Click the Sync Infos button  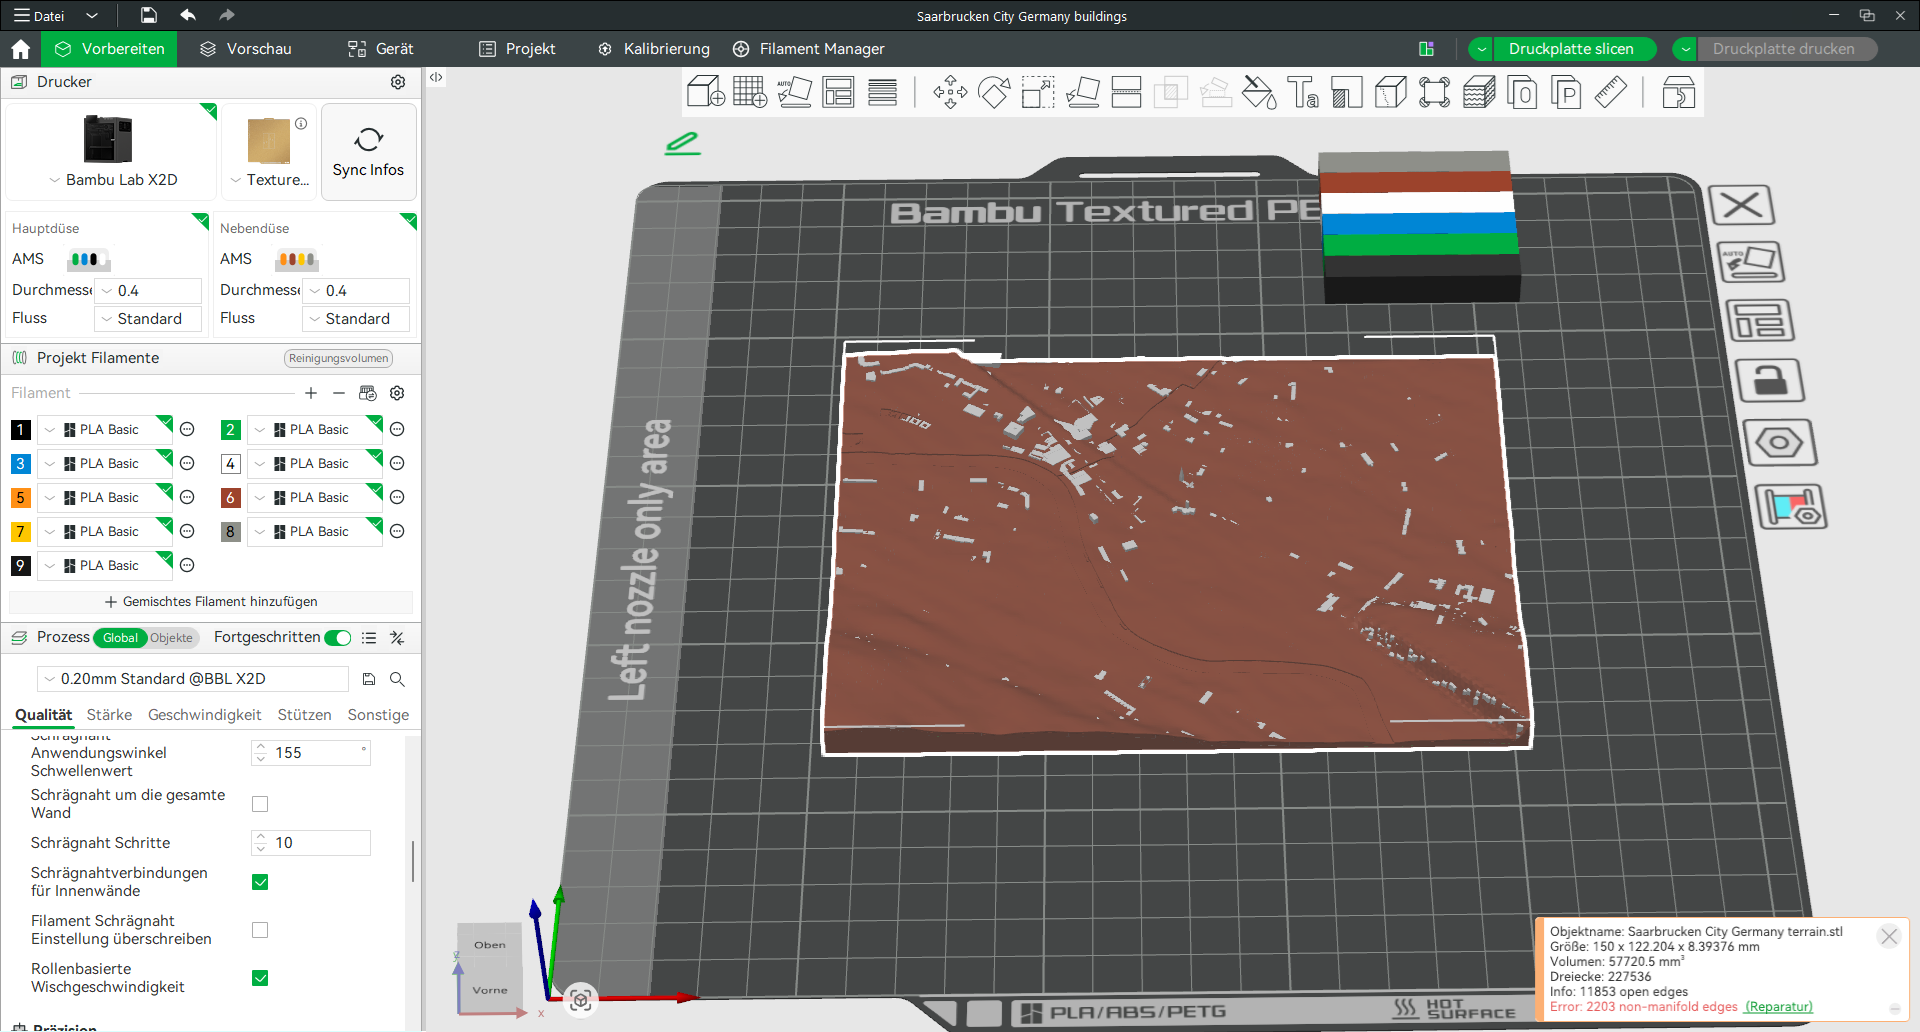(x=368, y=152)
